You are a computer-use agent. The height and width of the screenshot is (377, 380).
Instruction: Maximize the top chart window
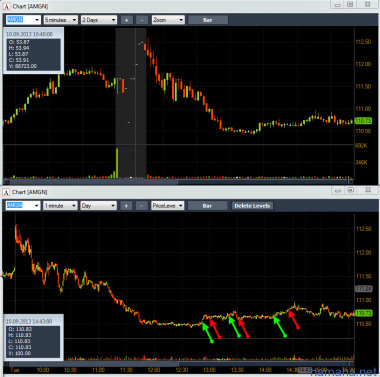(350, 4)
